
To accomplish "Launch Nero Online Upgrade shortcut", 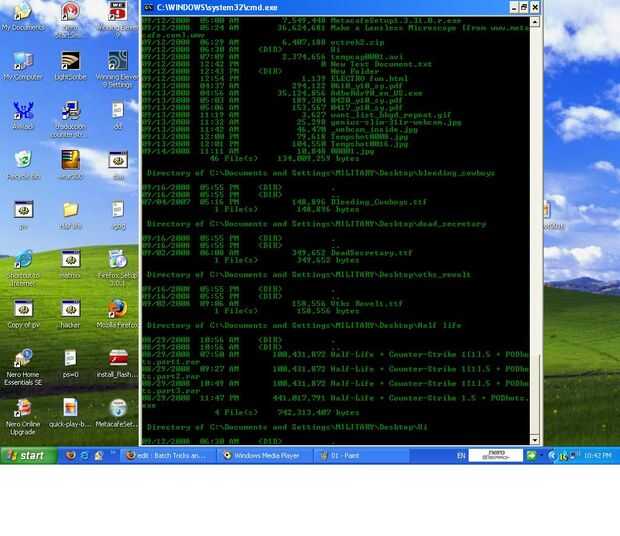I will [x=23, y=417].
